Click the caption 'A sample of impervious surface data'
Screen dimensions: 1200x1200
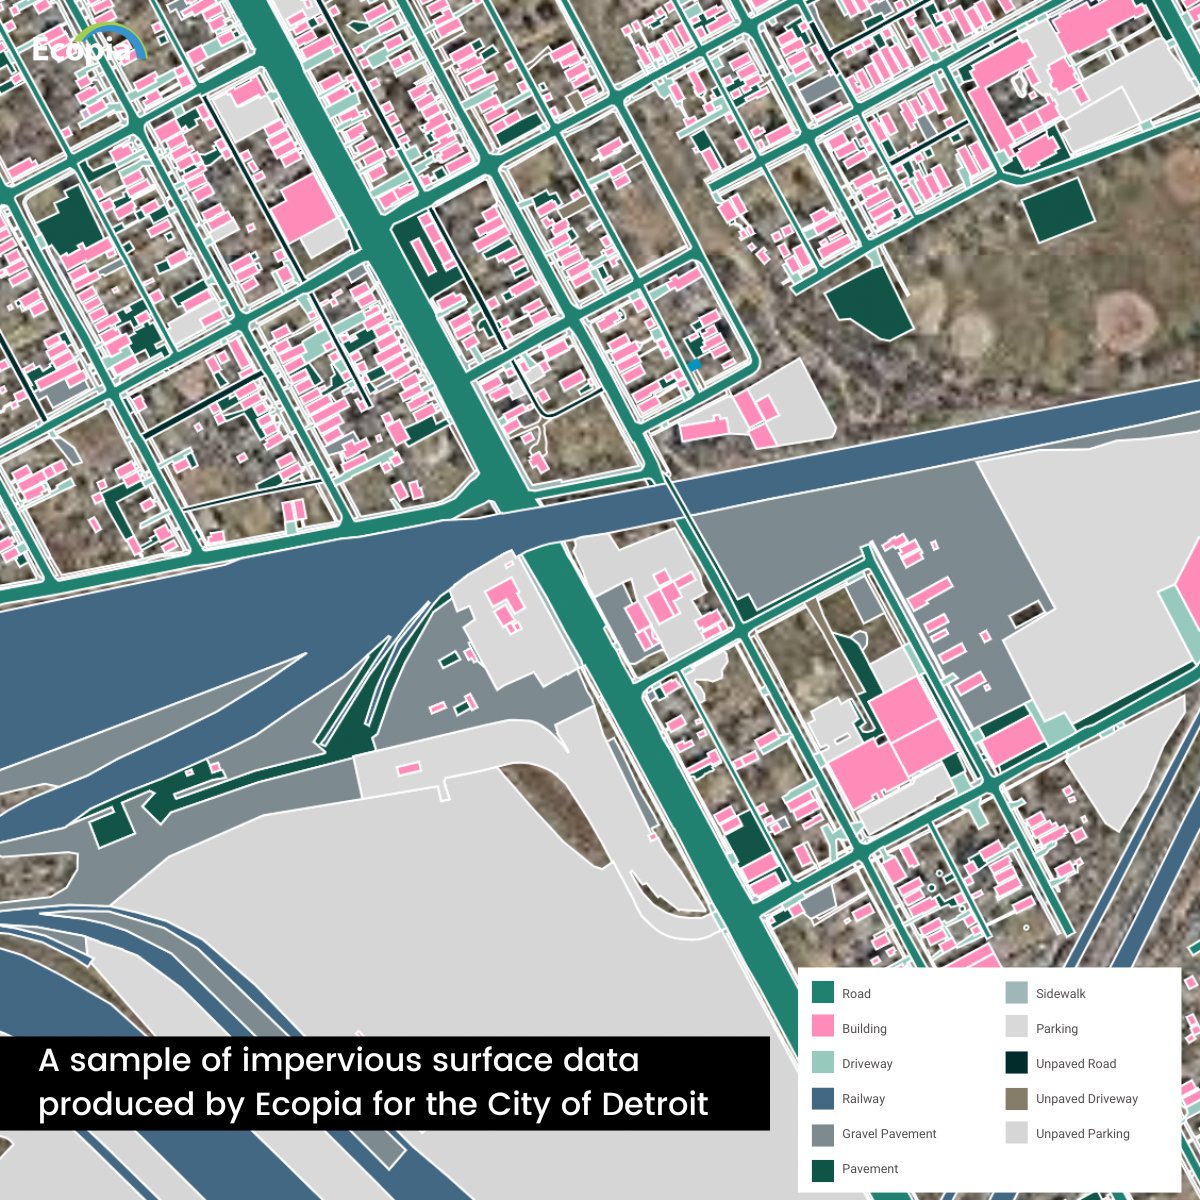click(339, 1060)
